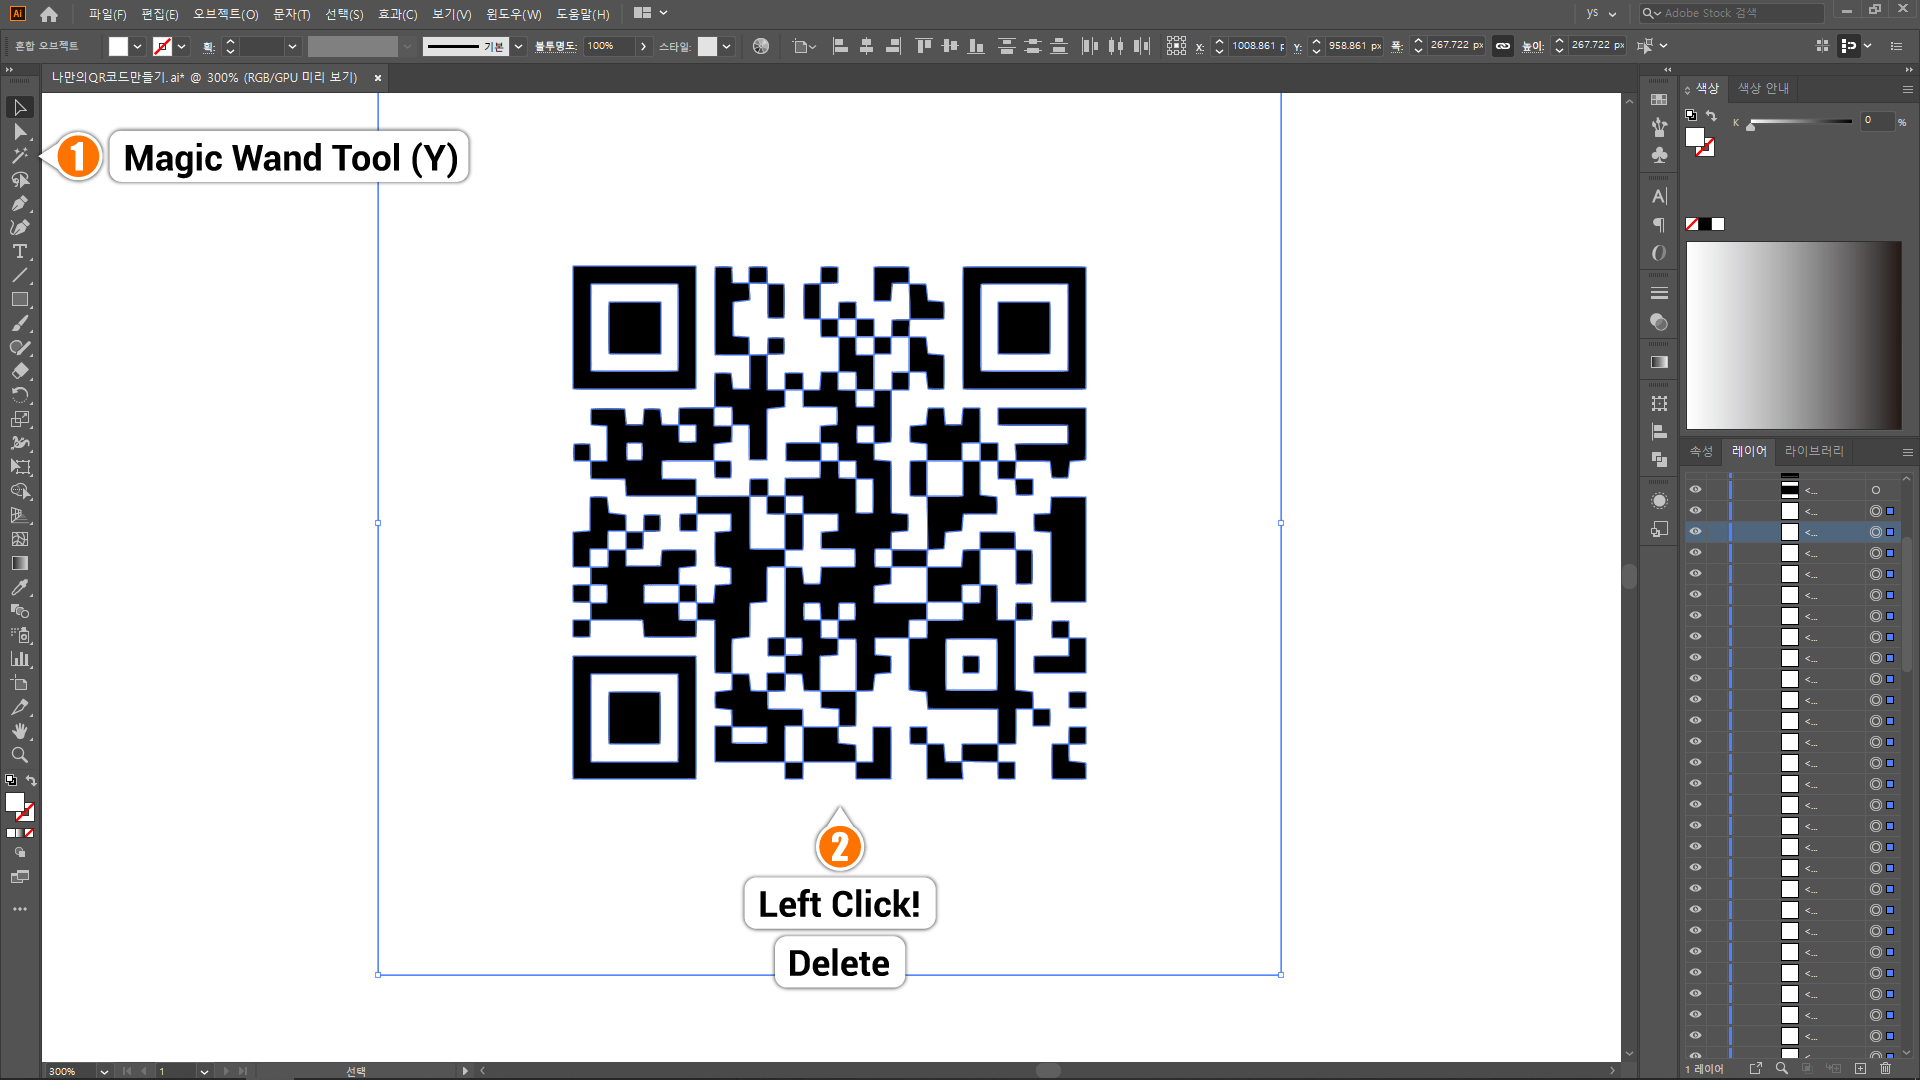Open the zoom level dropdown showing 300%
Viewport: 1920px width, 1080px height.
click(104, 1071)
